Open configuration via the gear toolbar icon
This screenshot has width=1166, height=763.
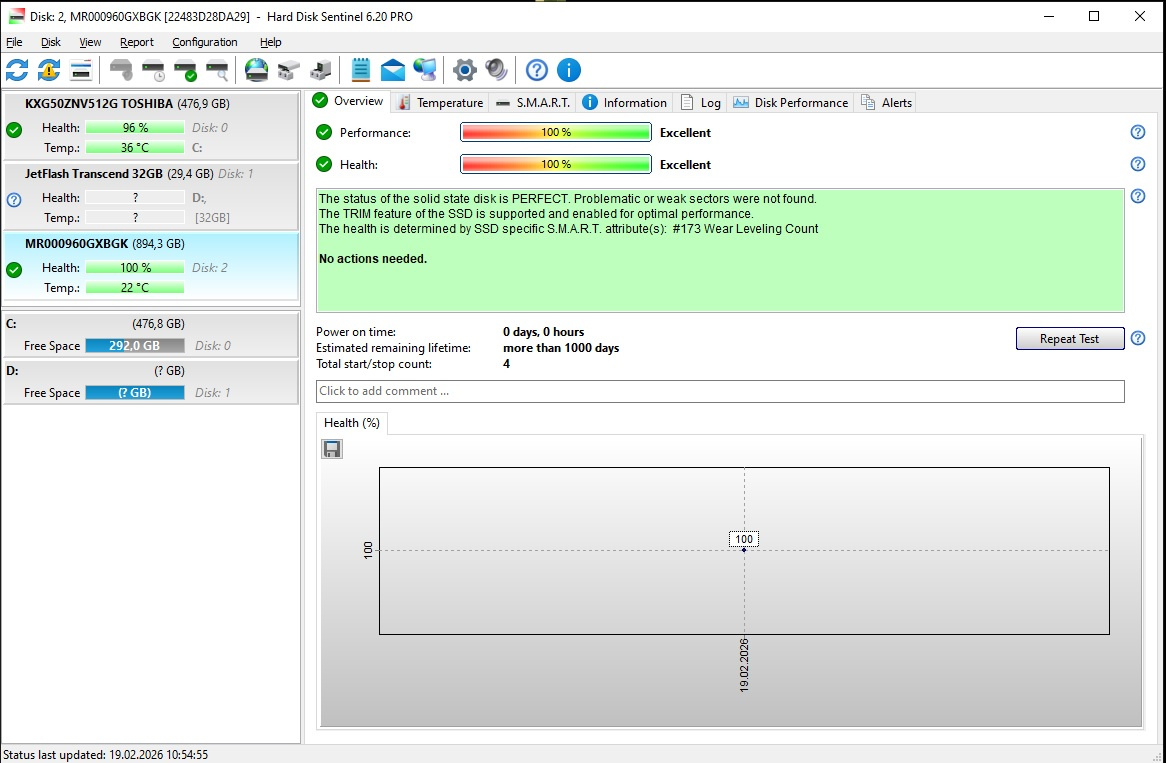465,71
